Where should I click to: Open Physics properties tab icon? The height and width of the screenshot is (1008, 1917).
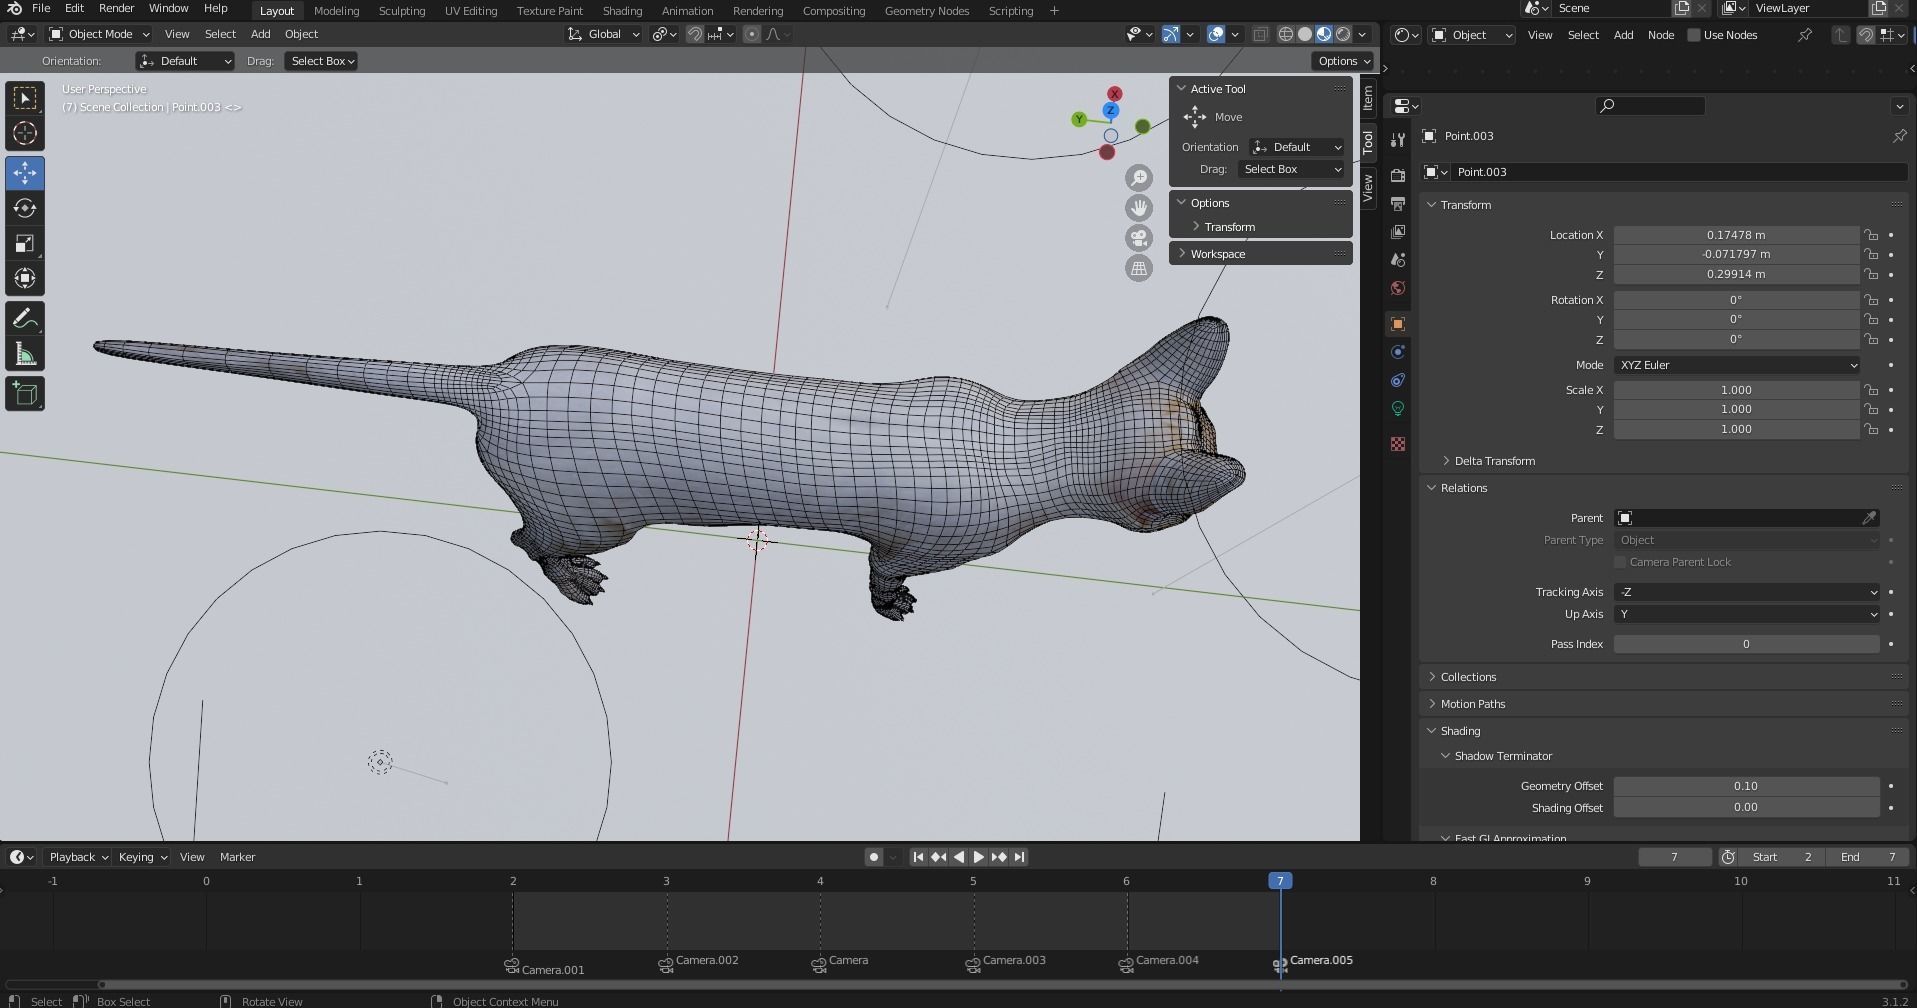coord(1398,352)
